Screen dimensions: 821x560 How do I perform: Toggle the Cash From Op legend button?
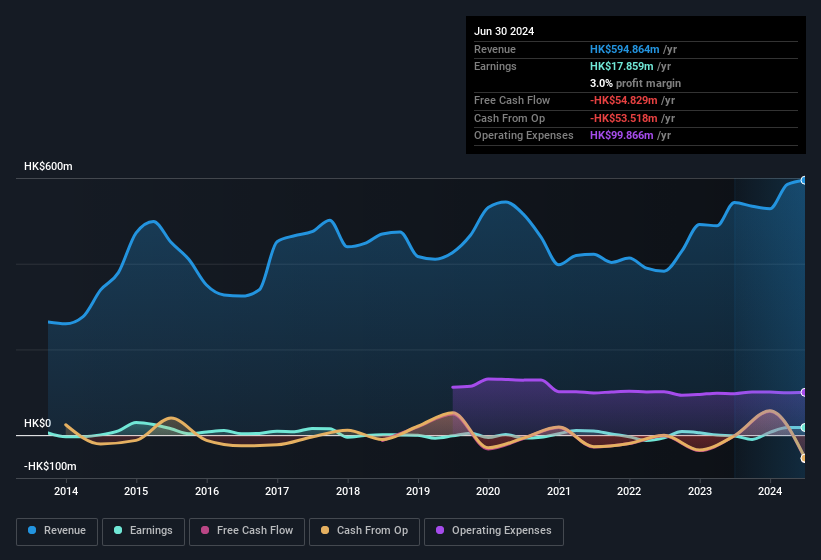pyautogui.click(x=364, y=531)
